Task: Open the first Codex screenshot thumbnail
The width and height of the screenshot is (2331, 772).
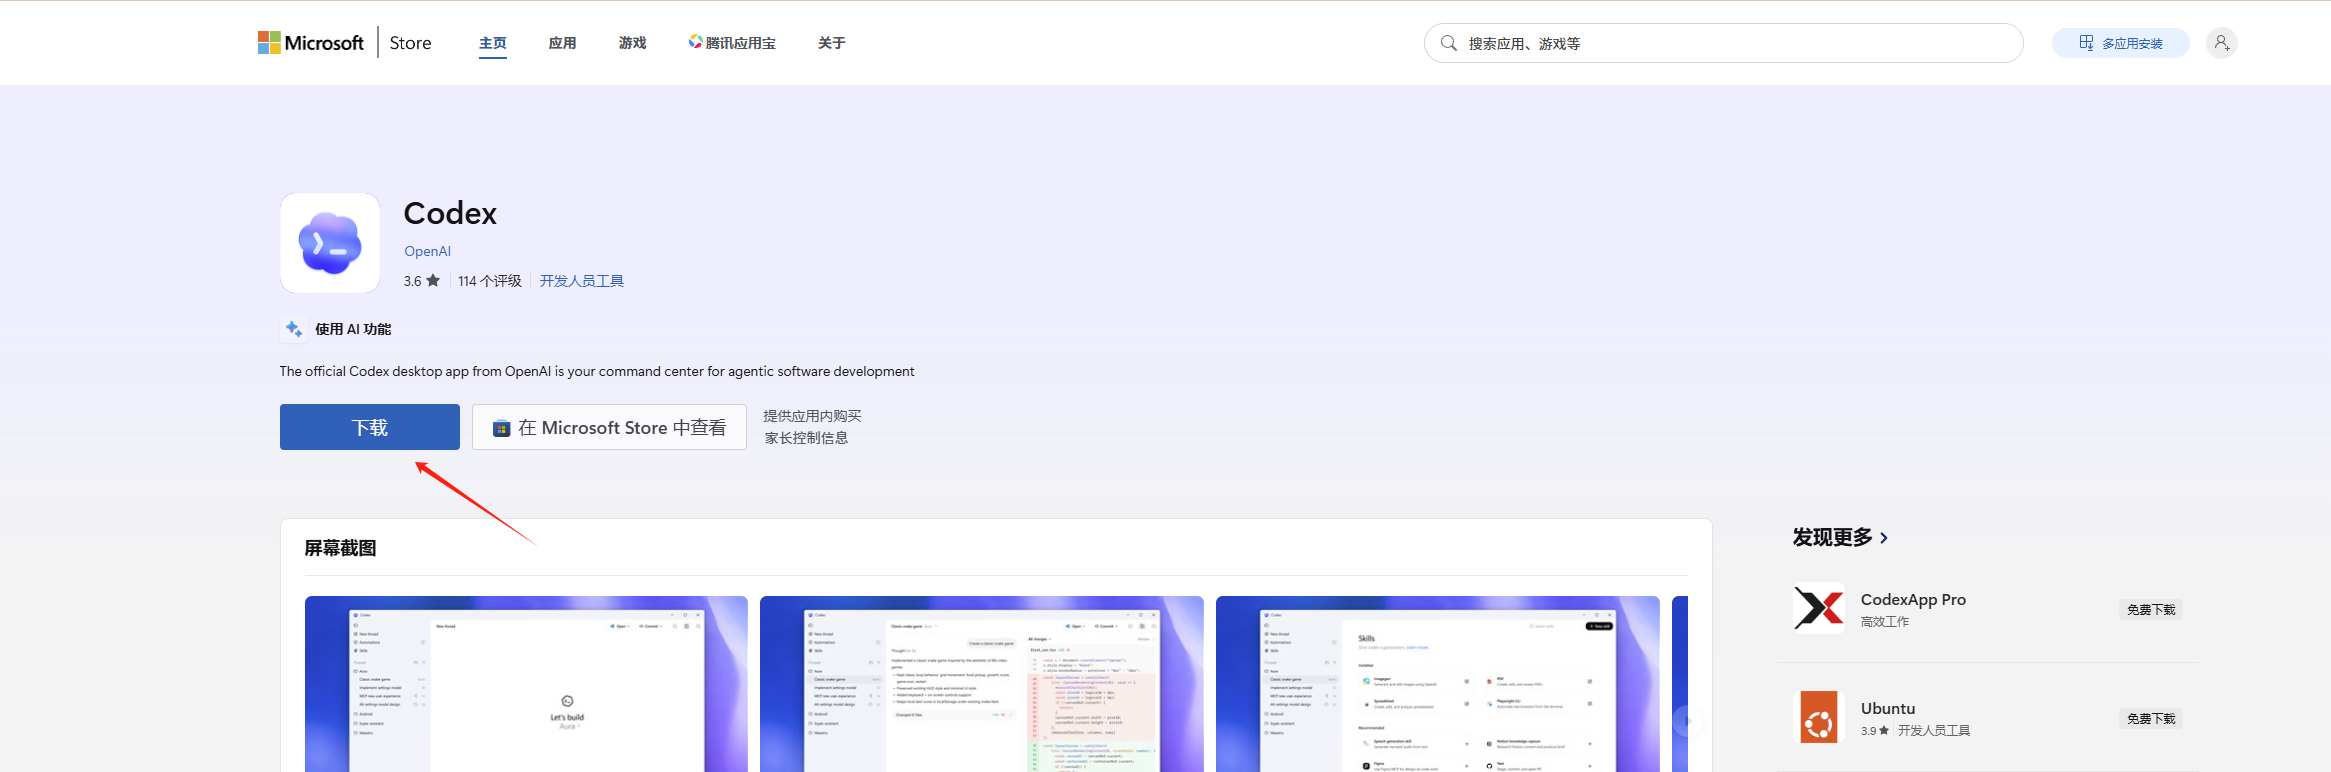Action: point(526,684)
